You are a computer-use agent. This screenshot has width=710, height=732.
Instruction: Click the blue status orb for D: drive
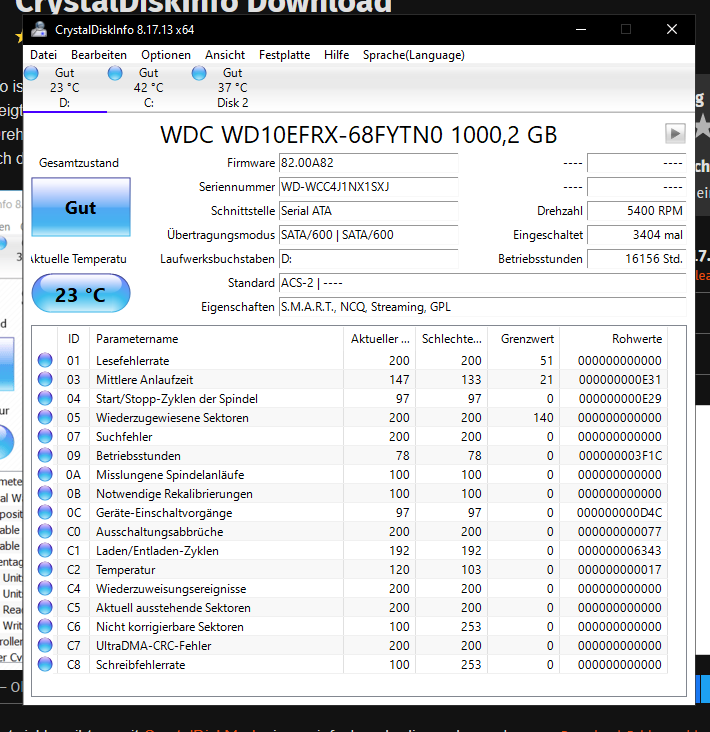coord(31,73)
